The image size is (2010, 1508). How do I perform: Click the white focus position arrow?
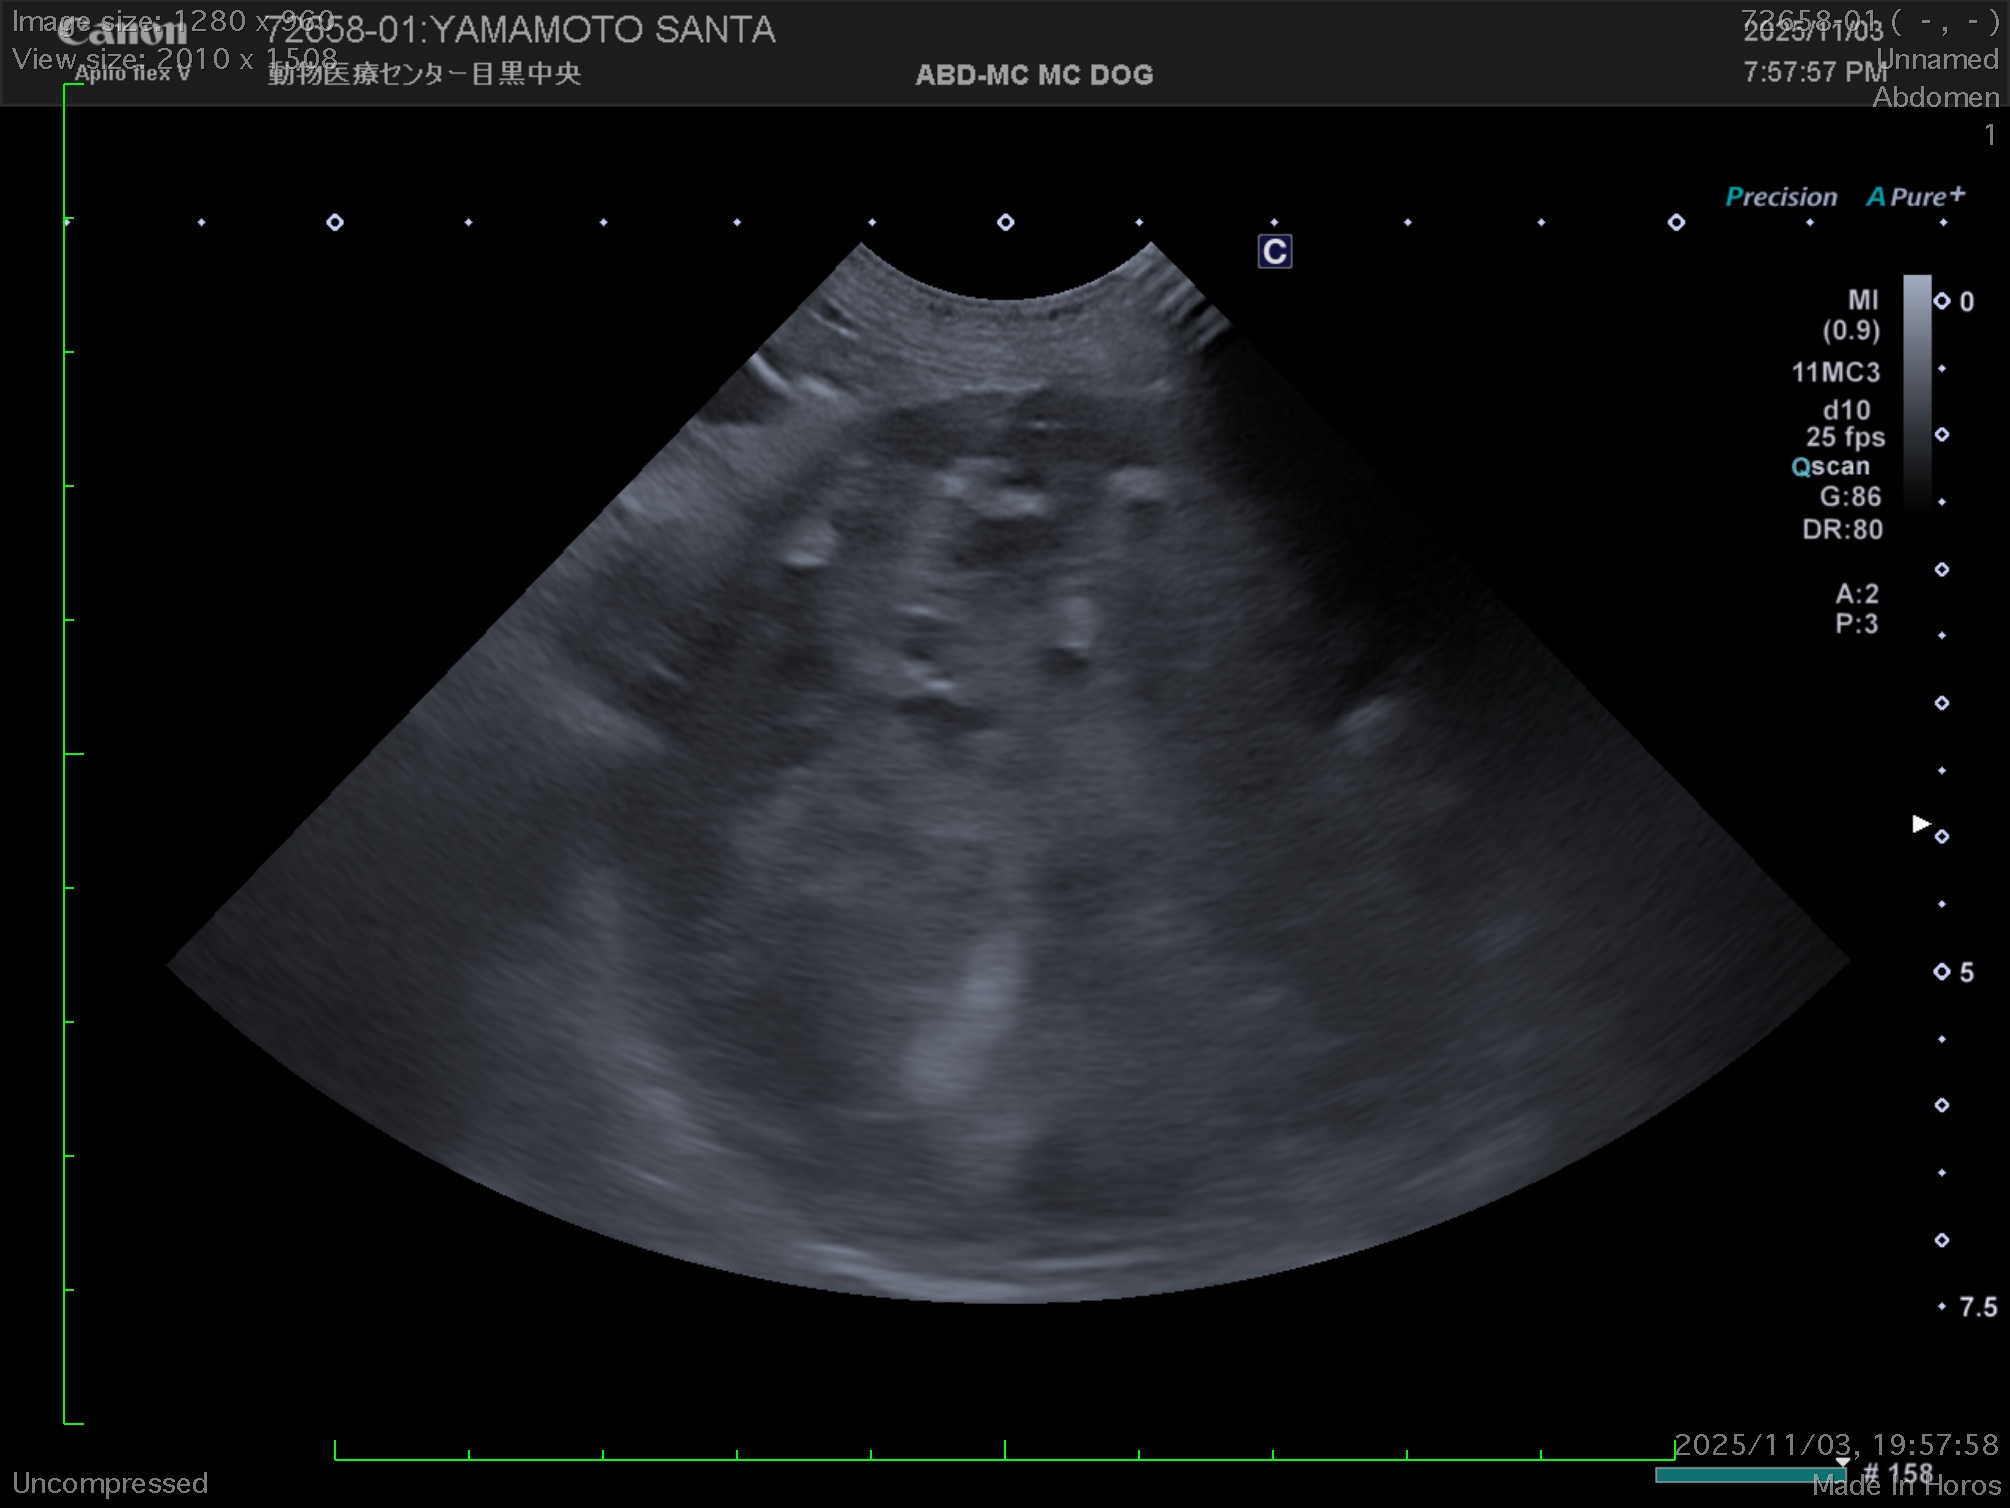tap(1920, 823)
